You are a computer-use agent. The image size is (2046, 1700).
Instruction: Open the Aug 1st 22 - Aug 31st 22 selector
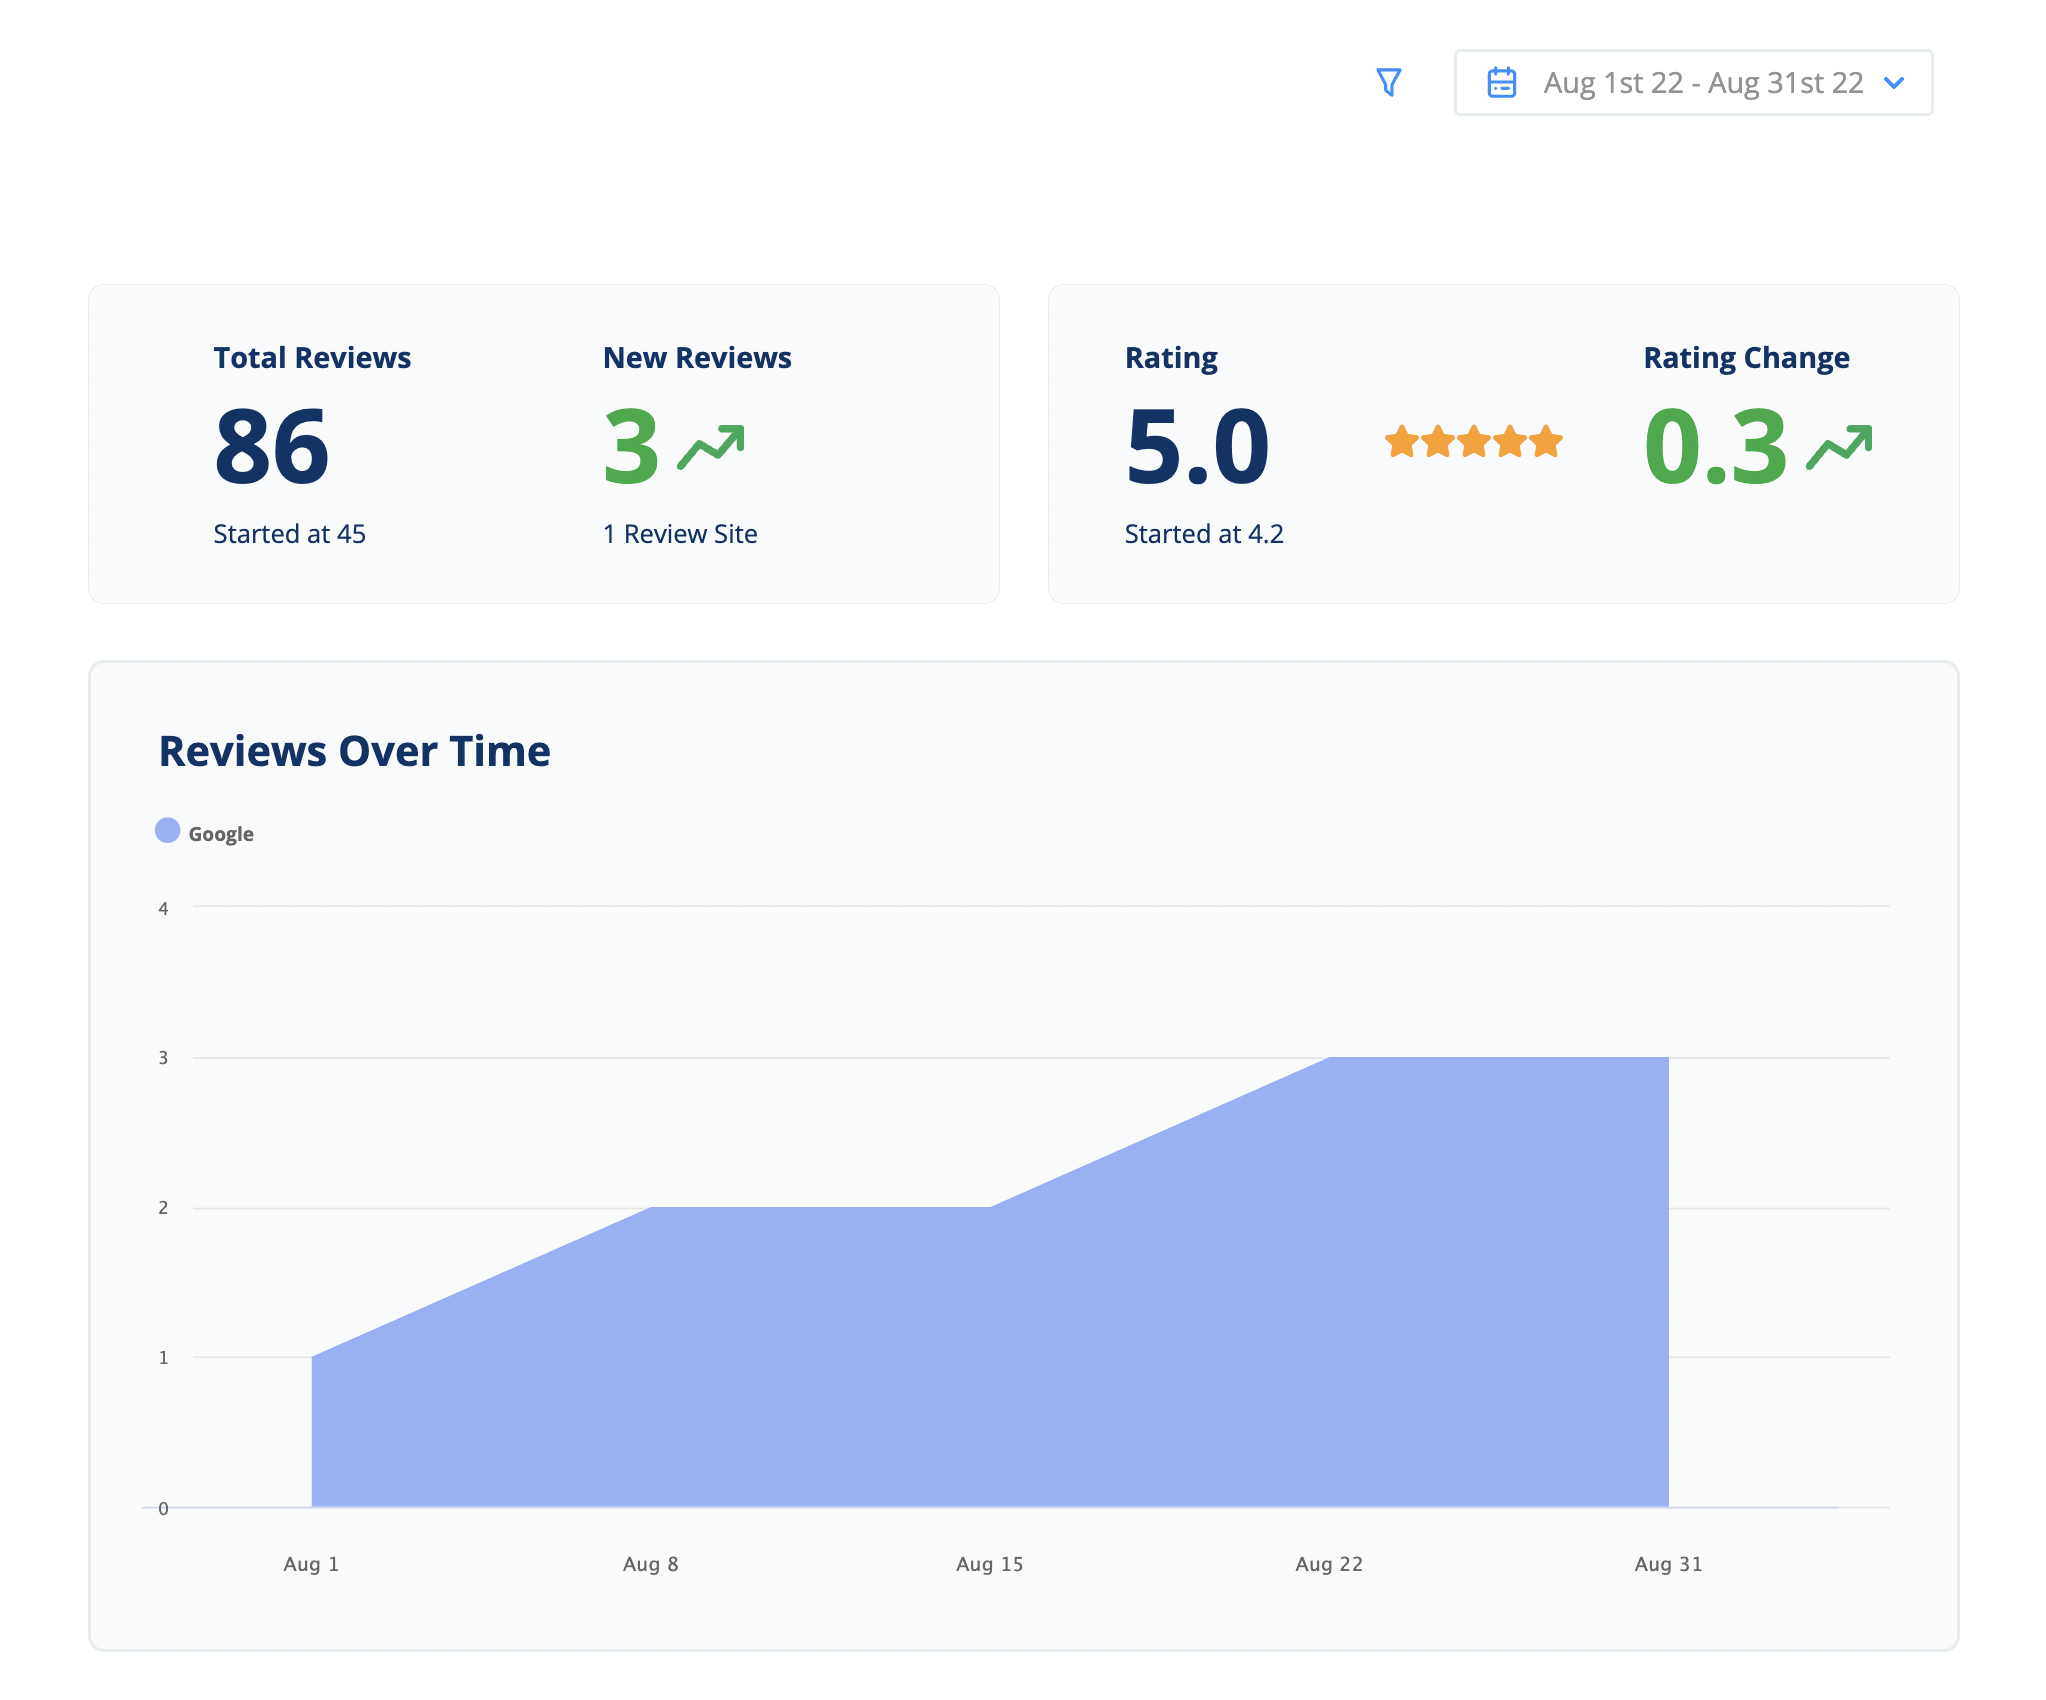pos(1693,82)
